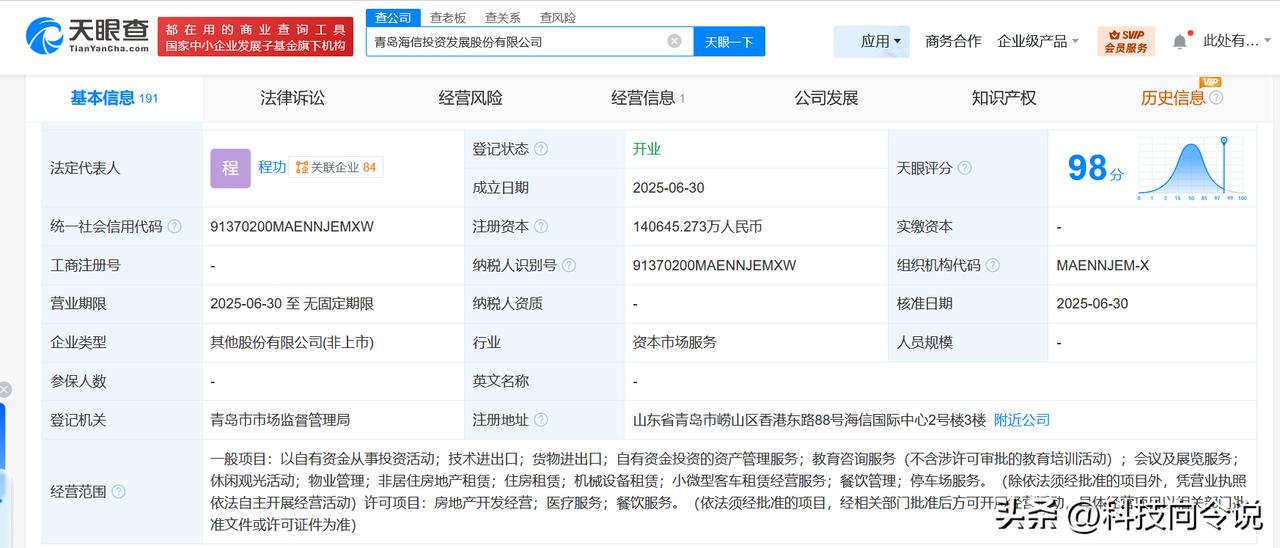Click 核准日期 value 2025-06-30

click(x=1092, y=303)
